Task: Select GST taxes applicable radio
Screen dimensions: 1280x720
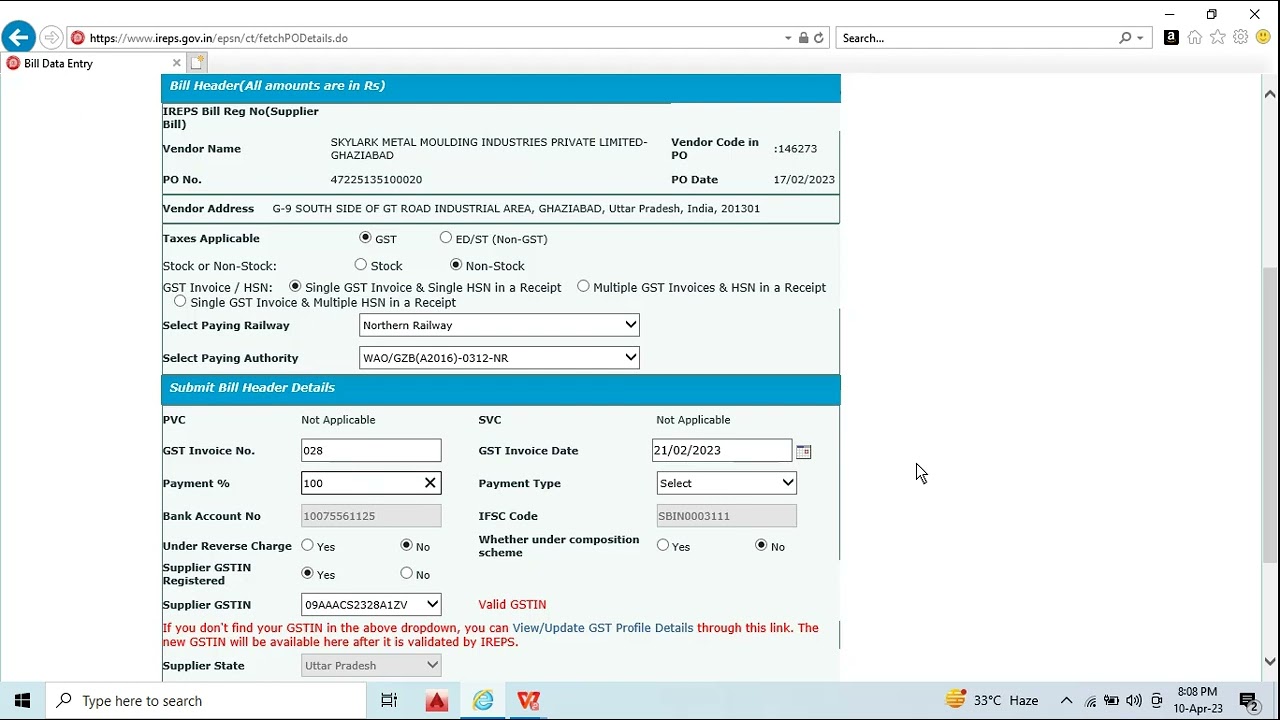Action: (365, 238)
